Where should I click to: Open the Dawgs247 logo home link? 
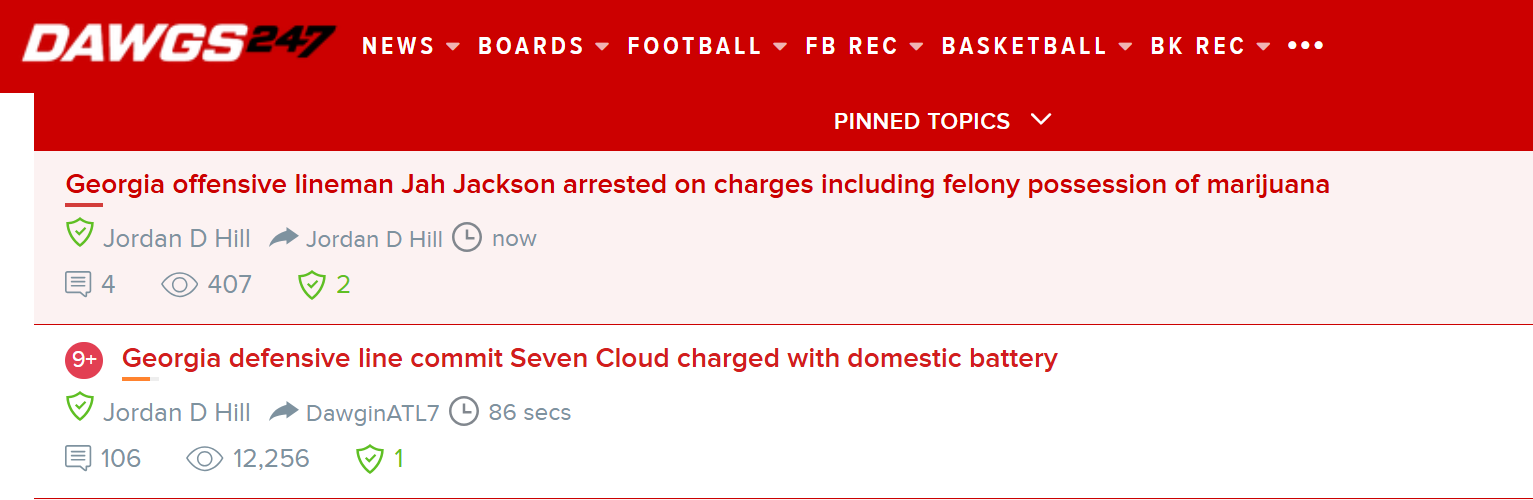coord(179,43)
